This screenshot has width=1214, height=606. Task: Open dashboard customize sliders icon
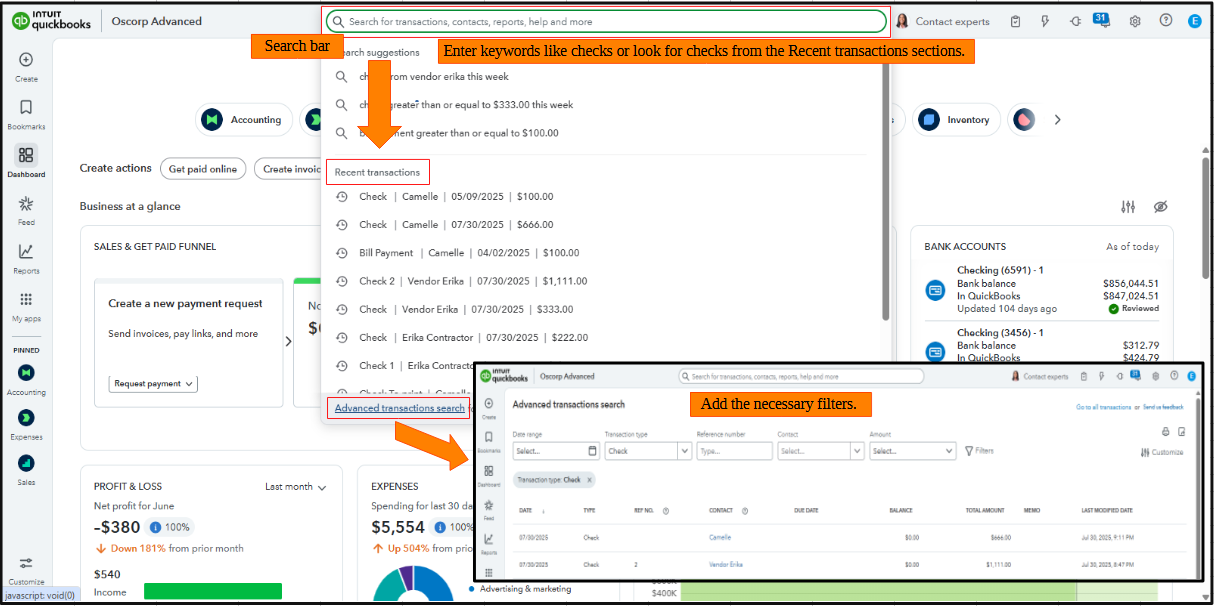[x=1128, y=207]
